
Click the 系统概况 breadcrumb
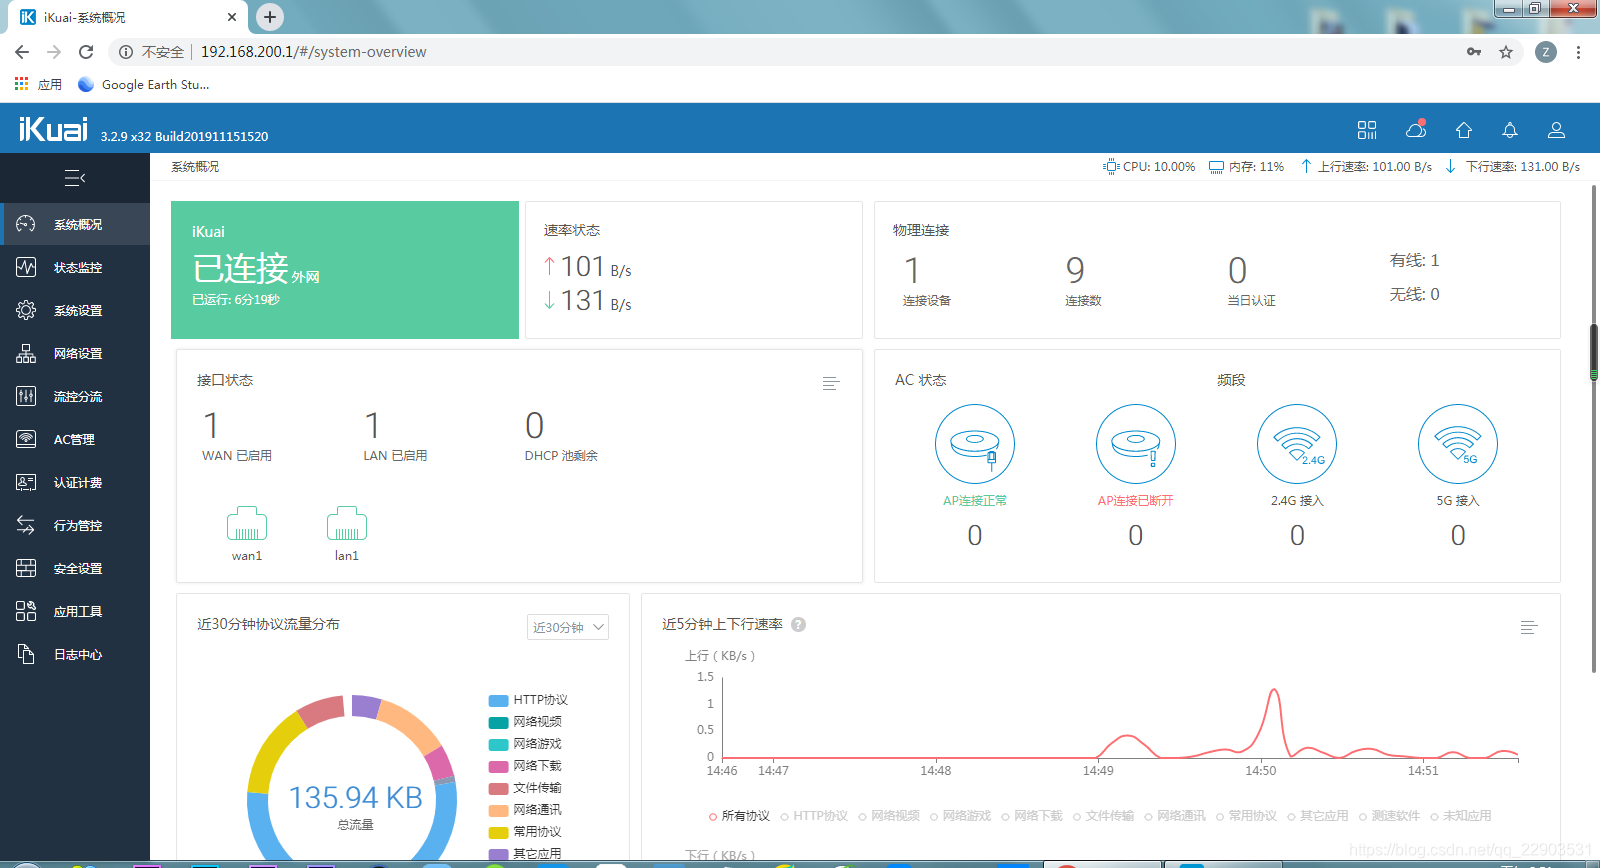[195, 167]
